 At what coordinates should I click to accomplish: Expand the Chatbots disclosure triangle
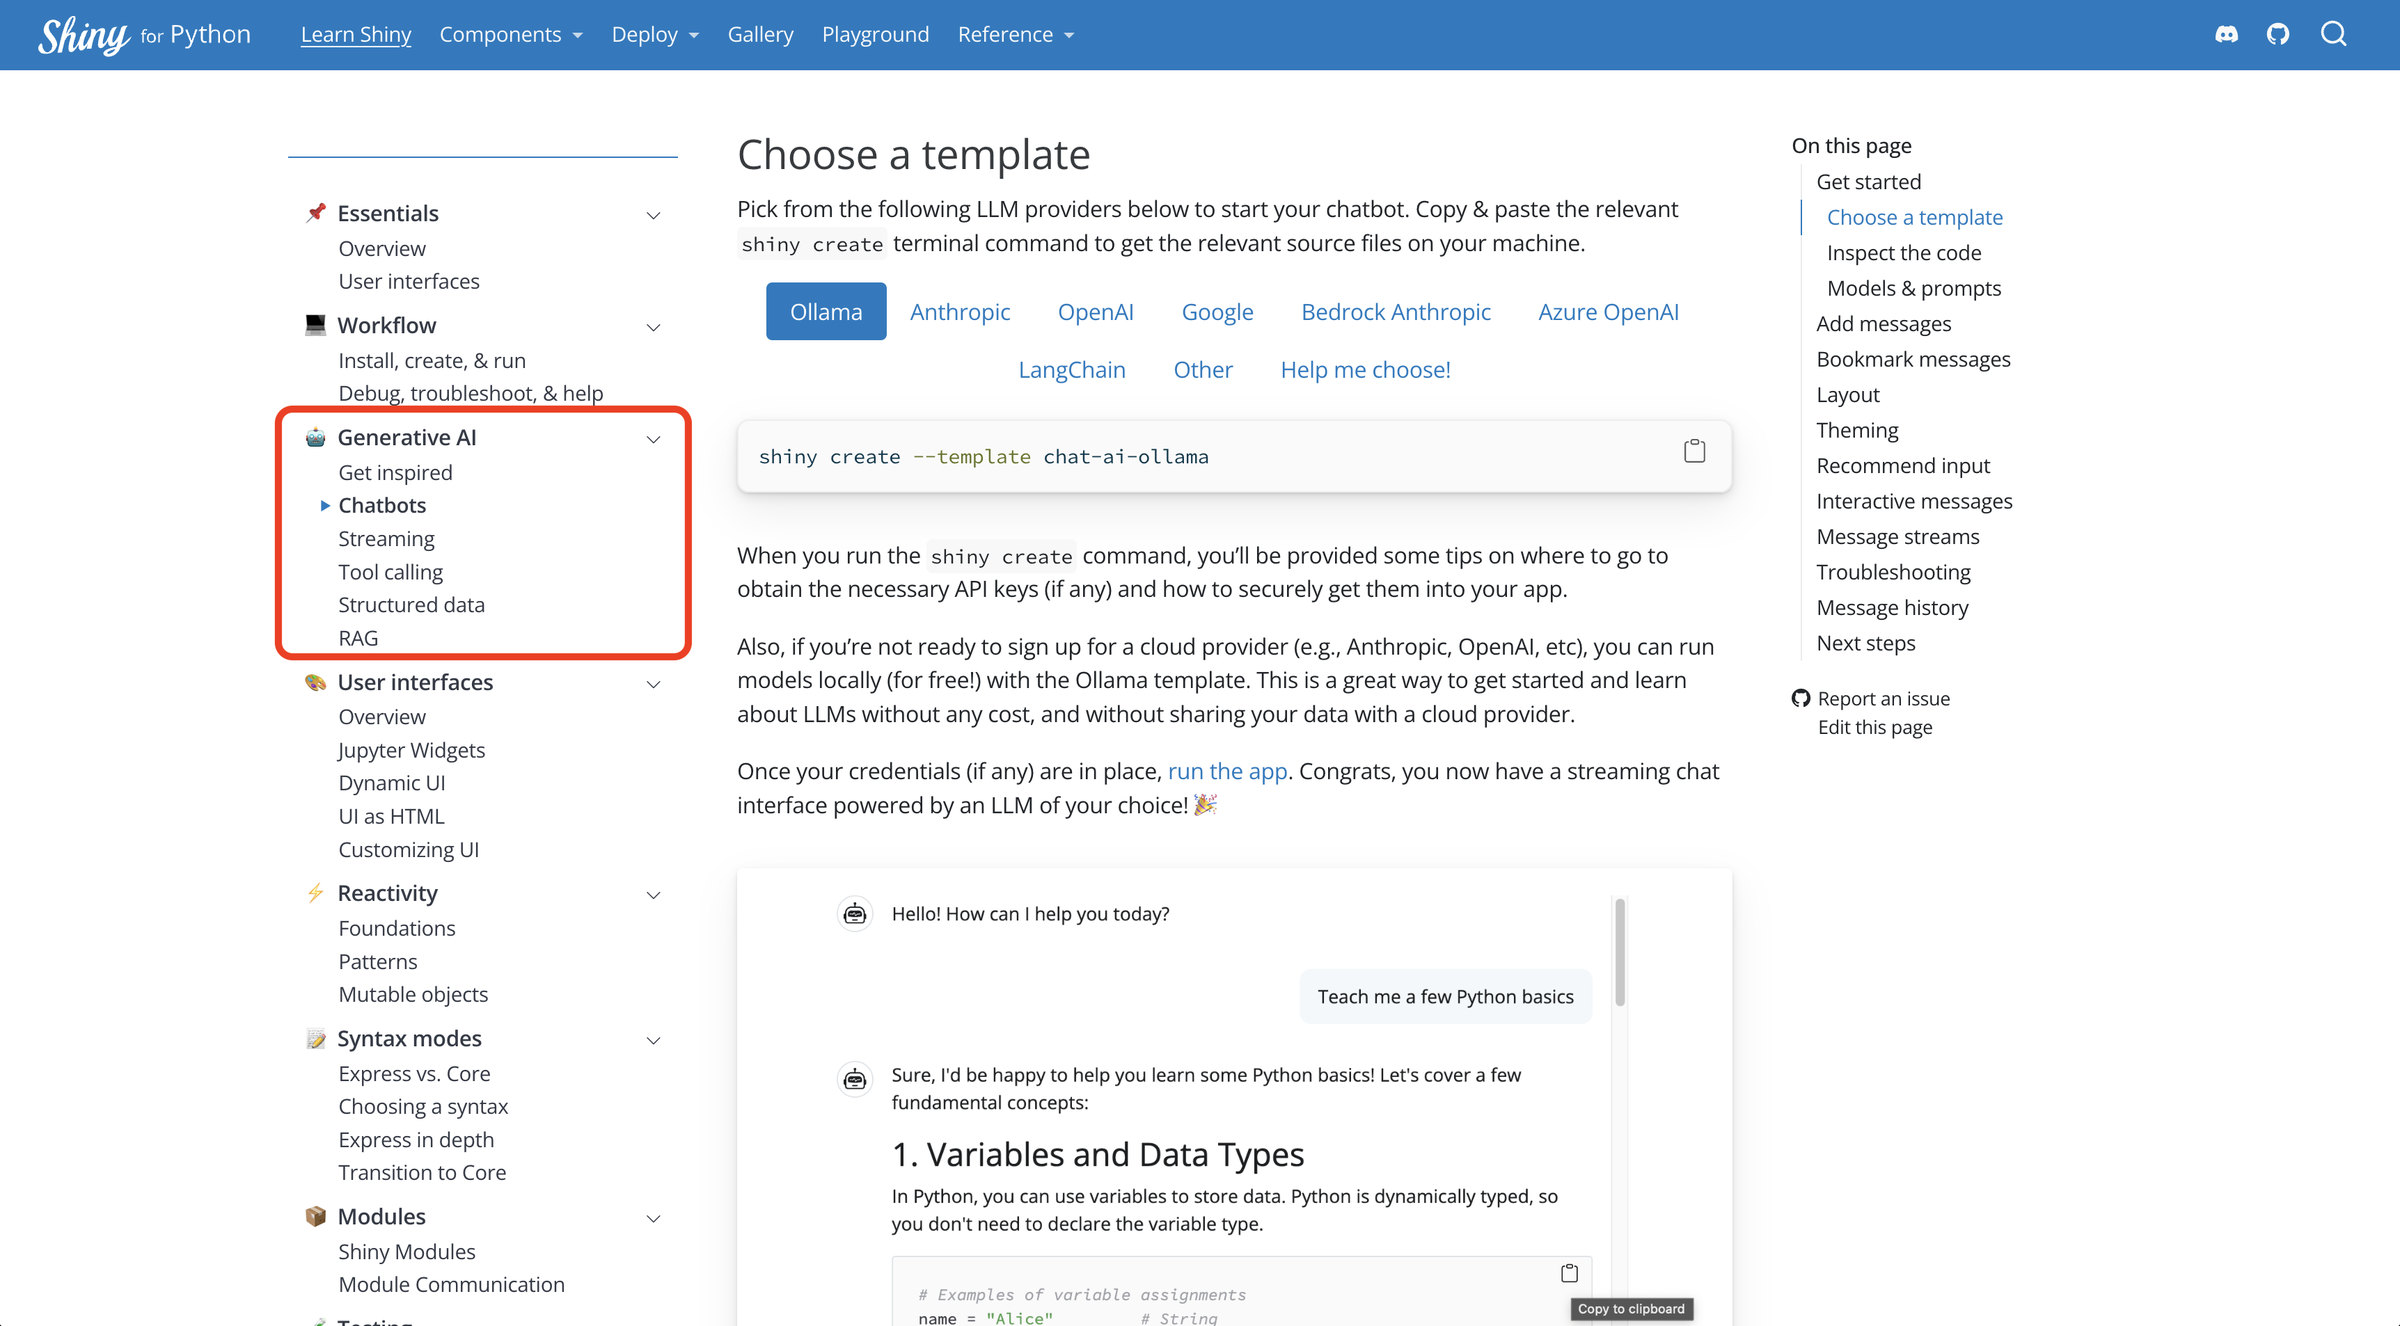[x=324, y=505]
